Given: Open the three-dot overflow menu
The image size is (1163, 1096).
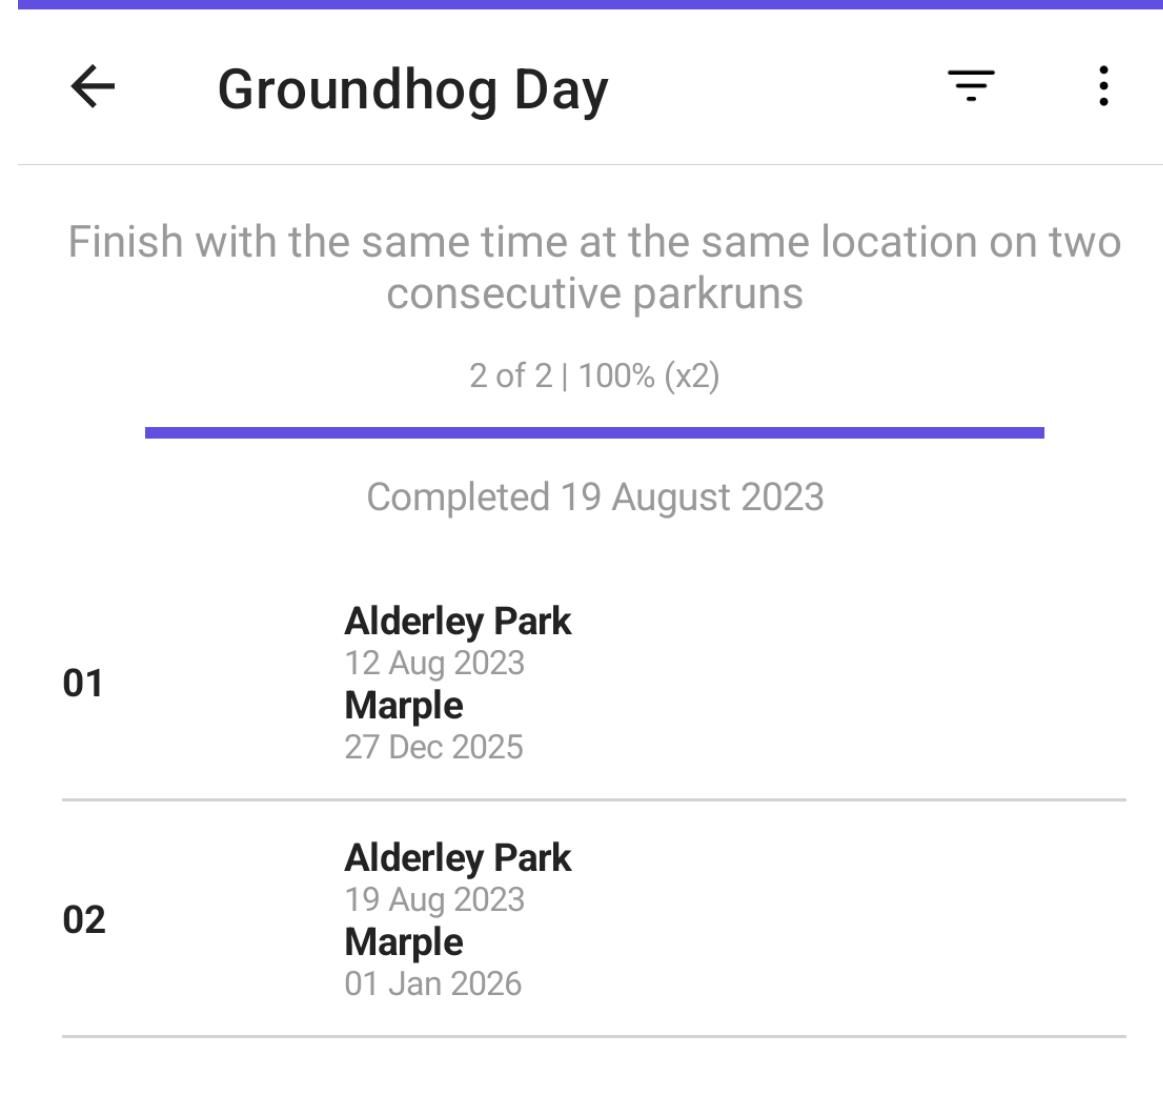Looking at the screenshot, I should click(1102, 87).
